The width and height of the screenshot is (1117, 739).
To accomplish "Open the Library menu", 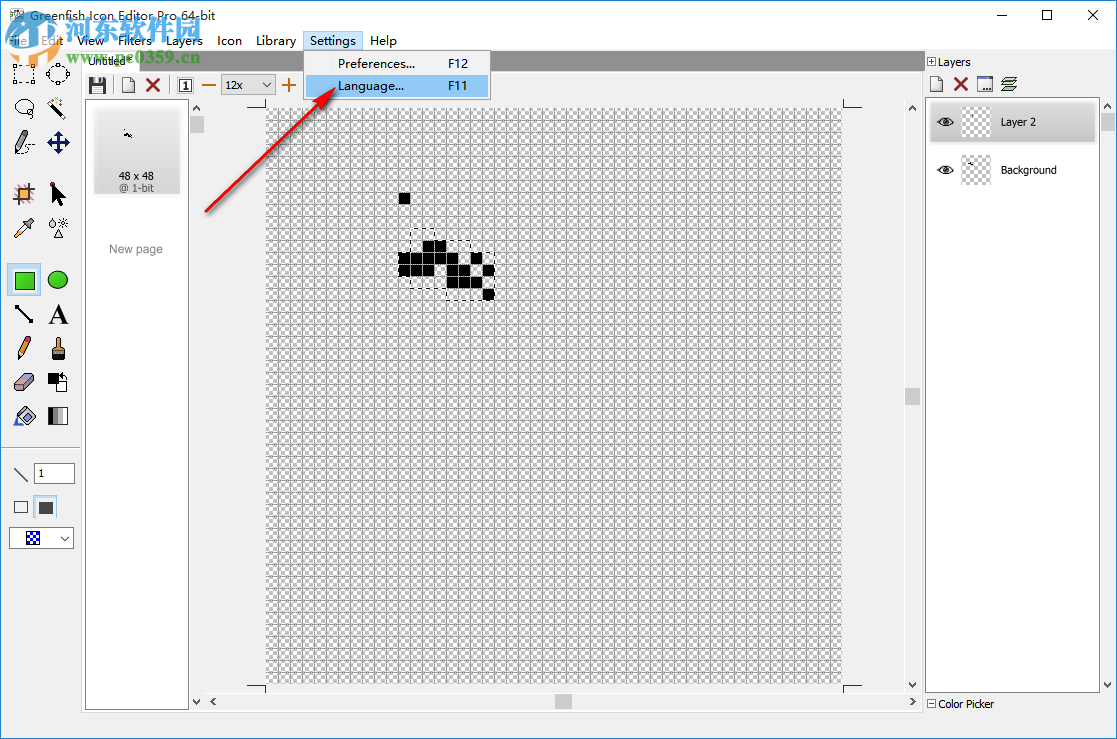I will point(276,41).
